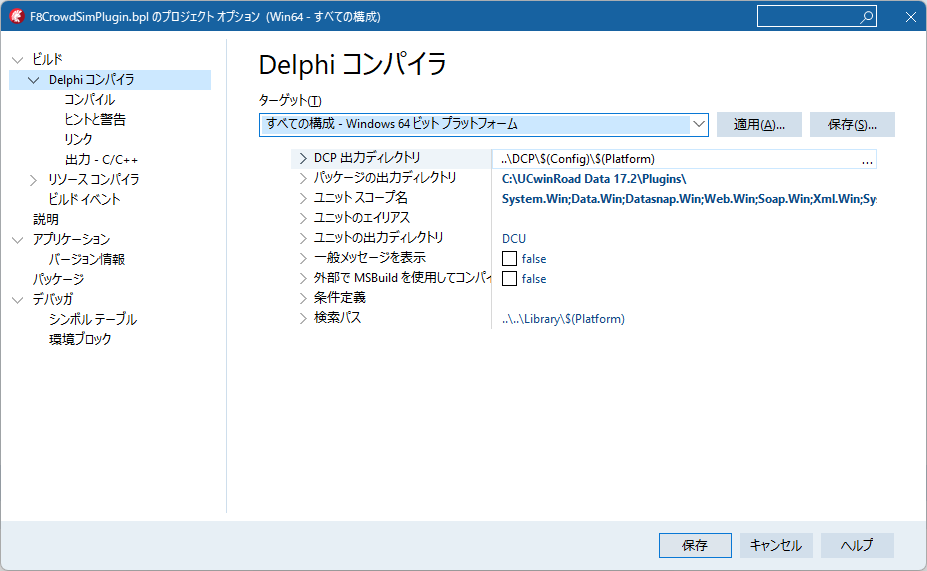The width and height of the screenshot is (927, 571).
Task: Open バージョン情報 page in tree
Action: point(87,259)
